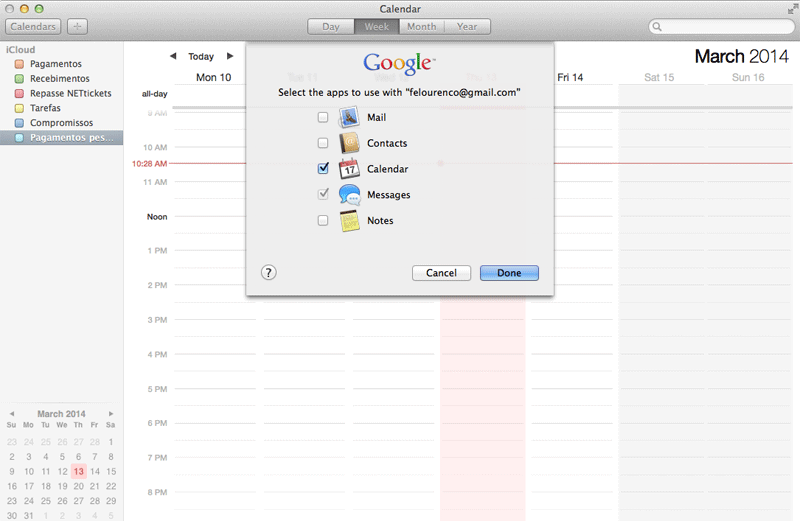Select day 10 in mini calendar
The height and width of the screenshot is (521, 800).
(x=29, y=472)
